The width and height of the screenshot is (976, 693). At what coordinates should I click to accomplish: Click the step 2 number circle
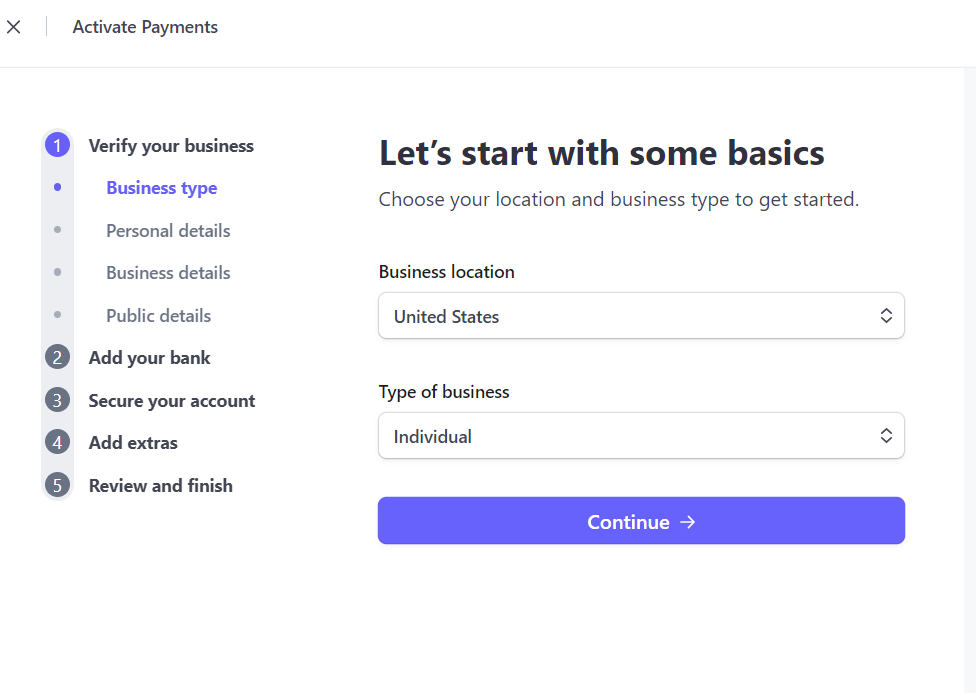pyautogui.click(x=57, y=358)
